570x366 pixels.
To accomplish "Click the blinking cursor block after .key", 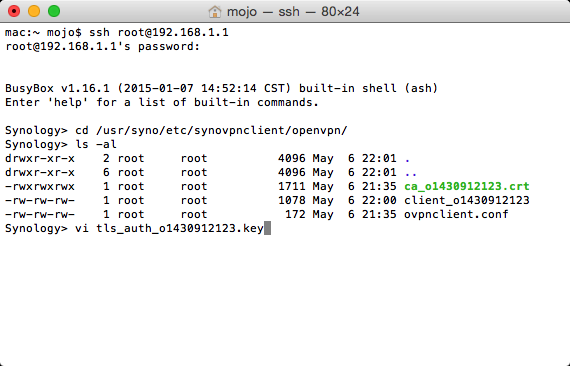I will click(267, 228).
